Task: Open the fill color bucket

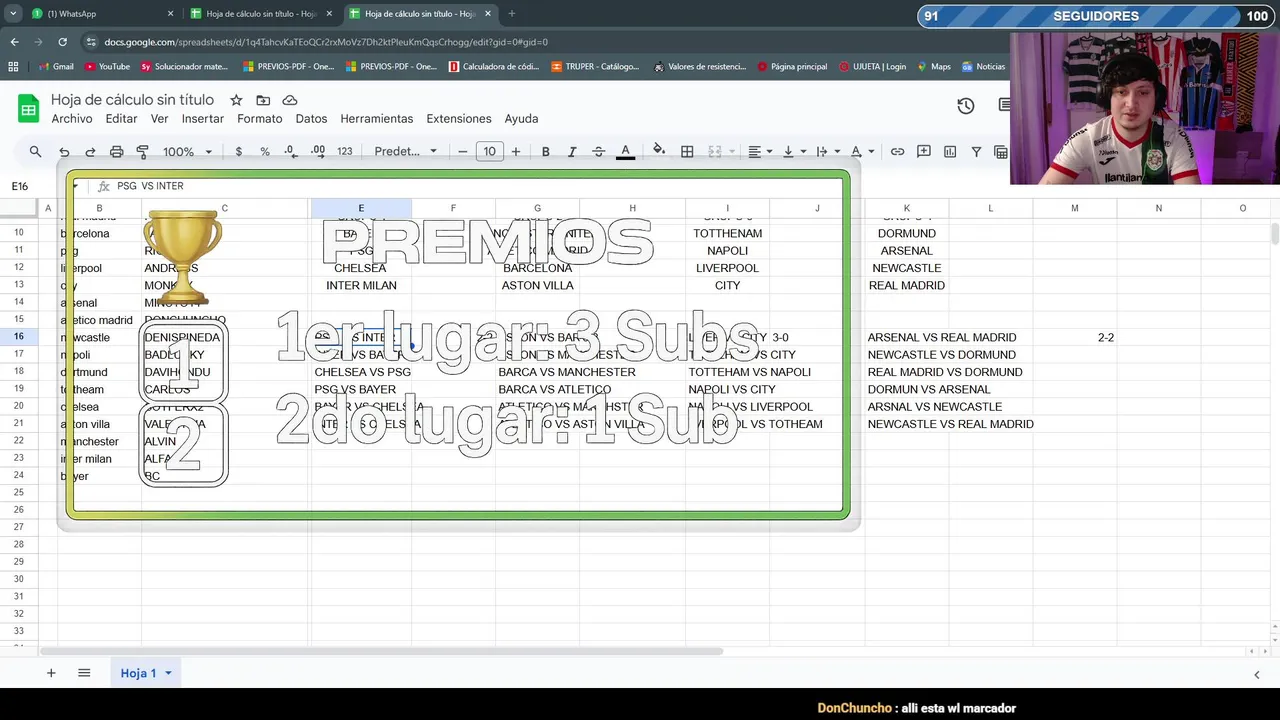Action: point(659,151)
